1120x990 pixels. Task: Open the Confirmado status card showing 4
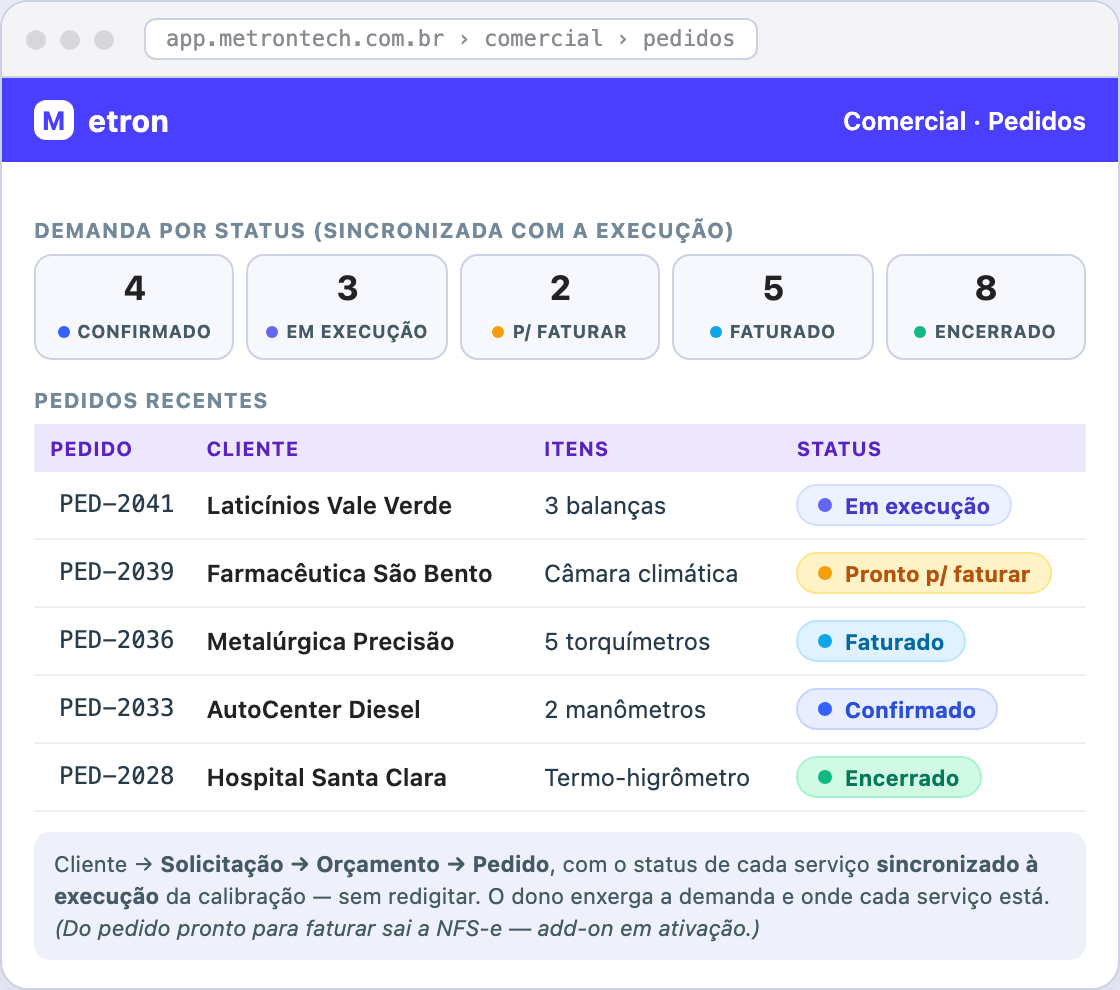[134, 307]
